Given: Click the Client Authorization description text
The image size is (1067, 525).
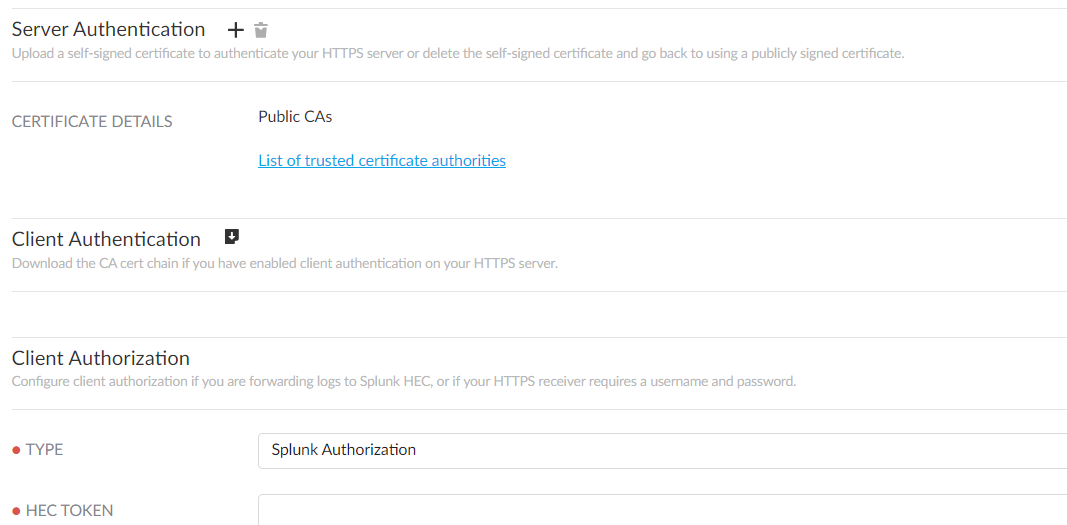Looking at the screenshot, I should pos(403,381).
